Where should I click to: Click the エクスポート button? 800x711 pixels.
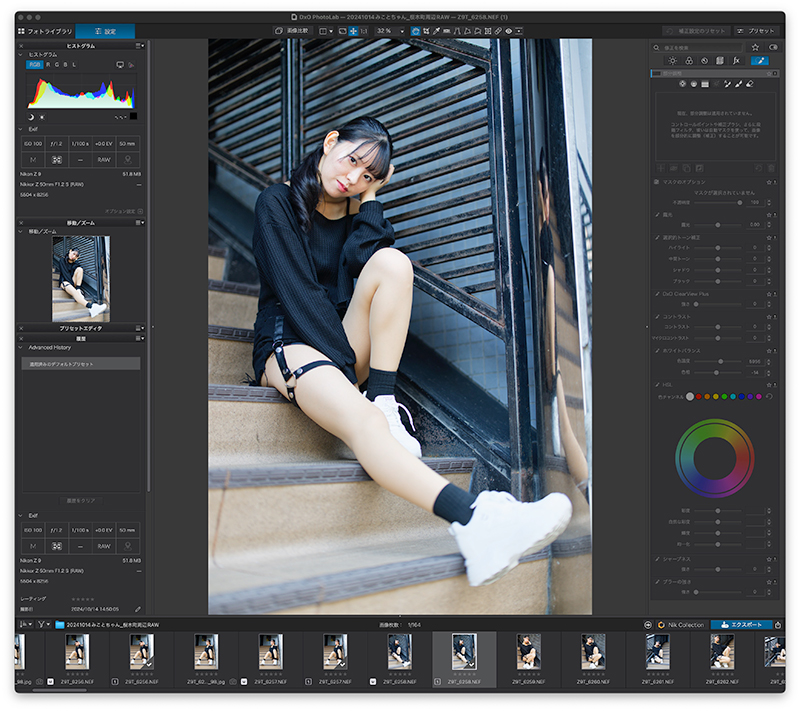[x=741, y=625]
